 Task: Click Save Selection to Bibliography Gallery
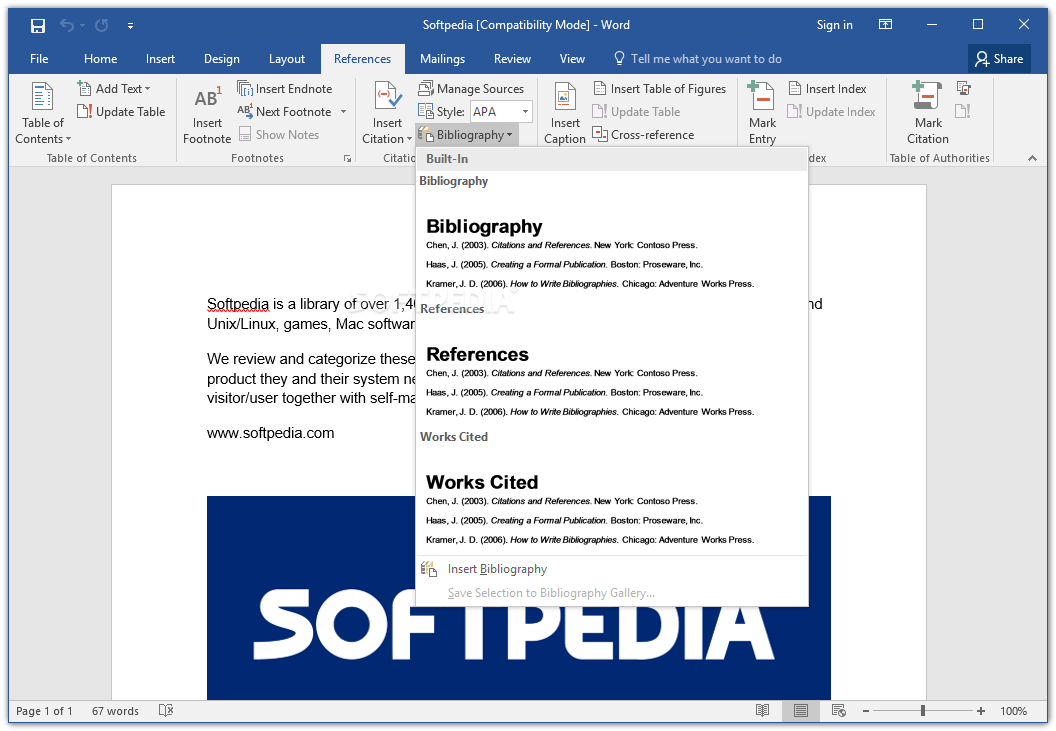point(612,593)
